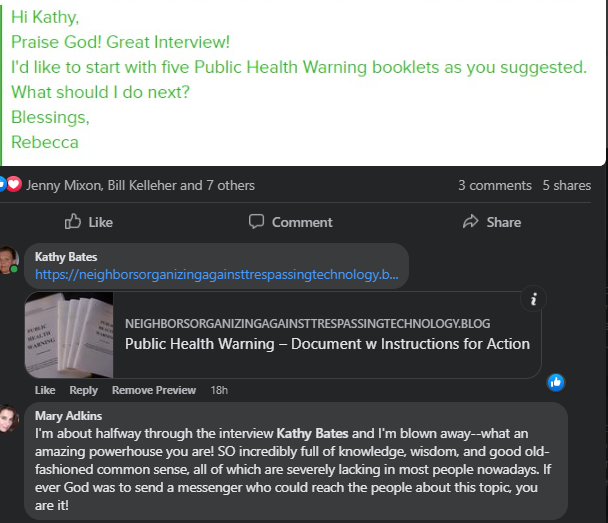Image resolution: width=608 pixels, height=523 pixels.
Task: Open the love and like reaction icons
Action: tap(9, 185)
